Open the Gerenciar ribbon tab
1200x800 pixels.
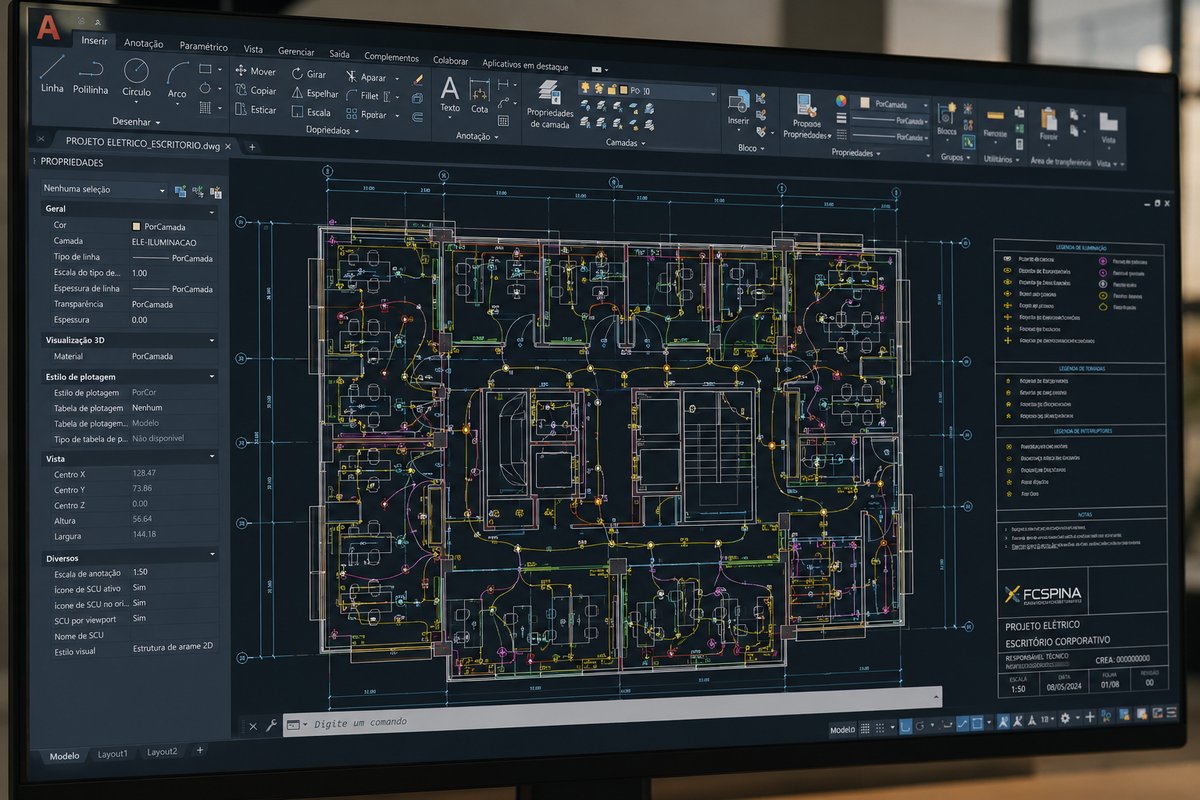point(296,51)
